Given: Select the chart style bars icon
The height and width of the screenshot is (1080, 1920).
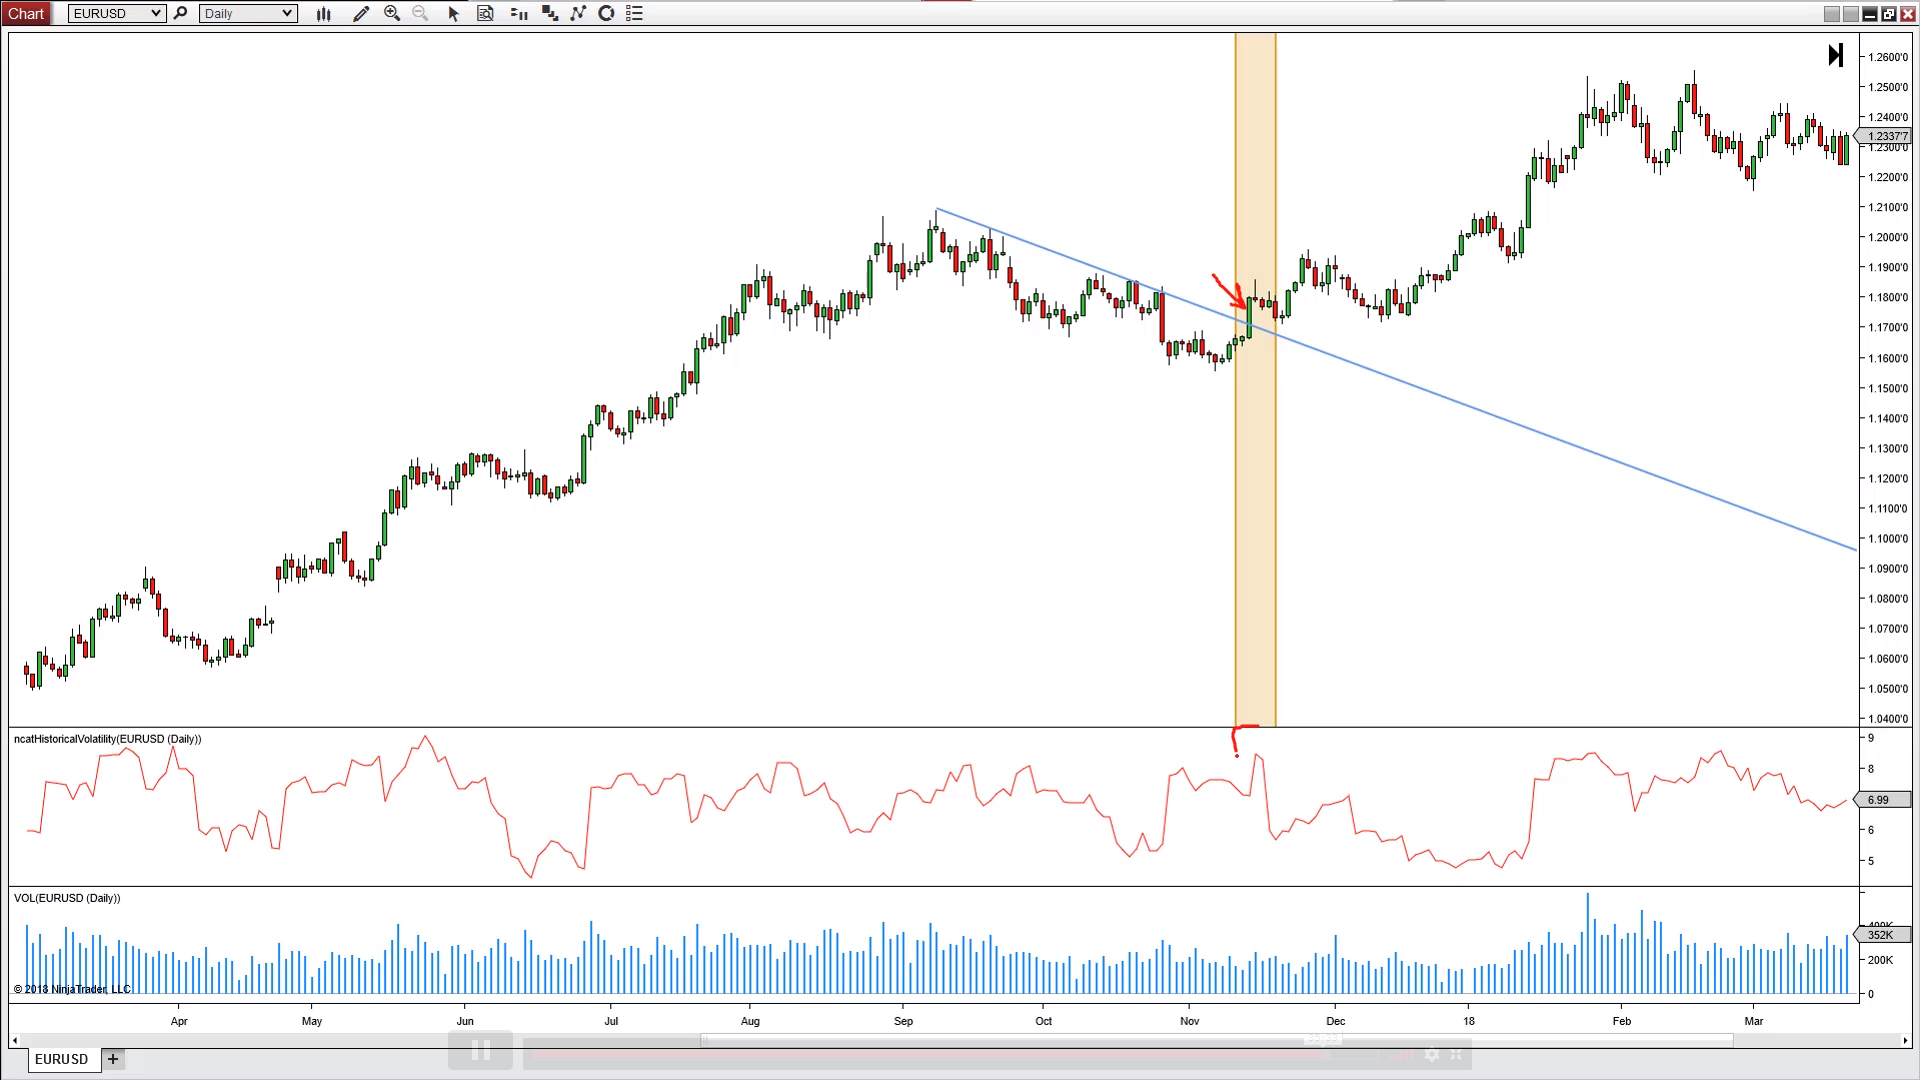Looking at the screenshot, I should (x=324, y=13).
